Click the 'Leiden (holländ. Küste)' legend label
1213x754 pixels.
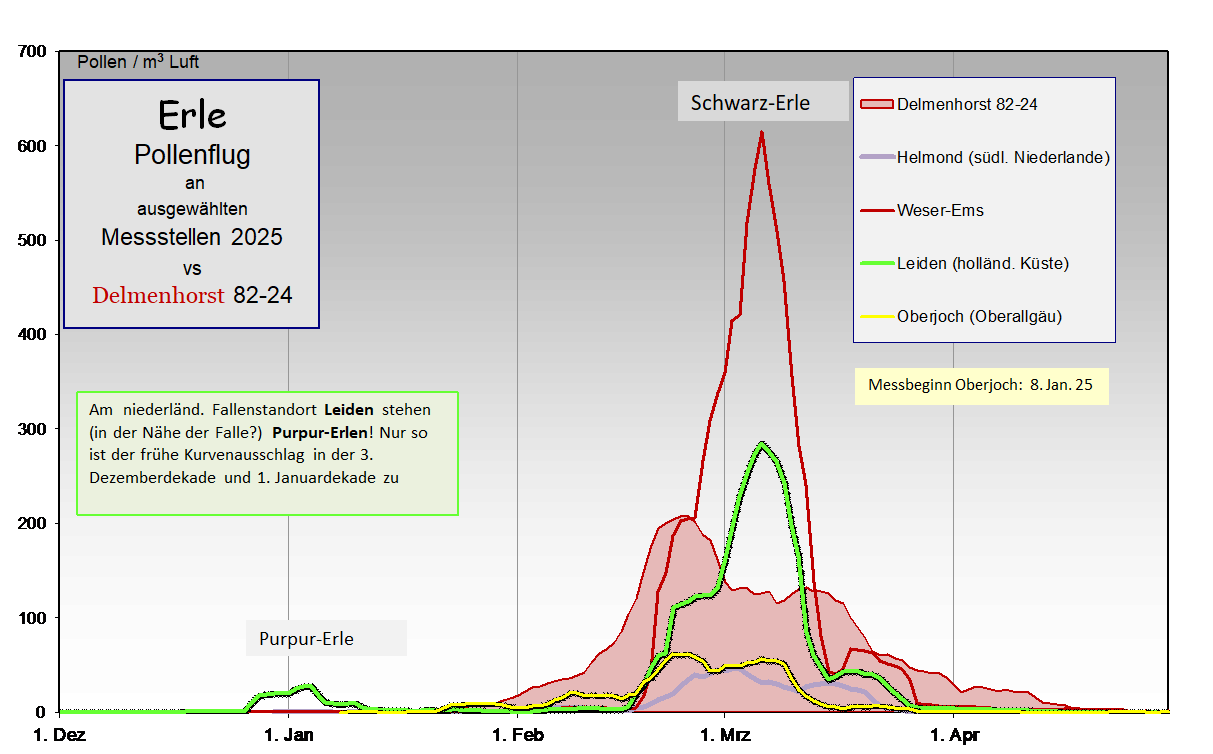click(x=983, y=263)
